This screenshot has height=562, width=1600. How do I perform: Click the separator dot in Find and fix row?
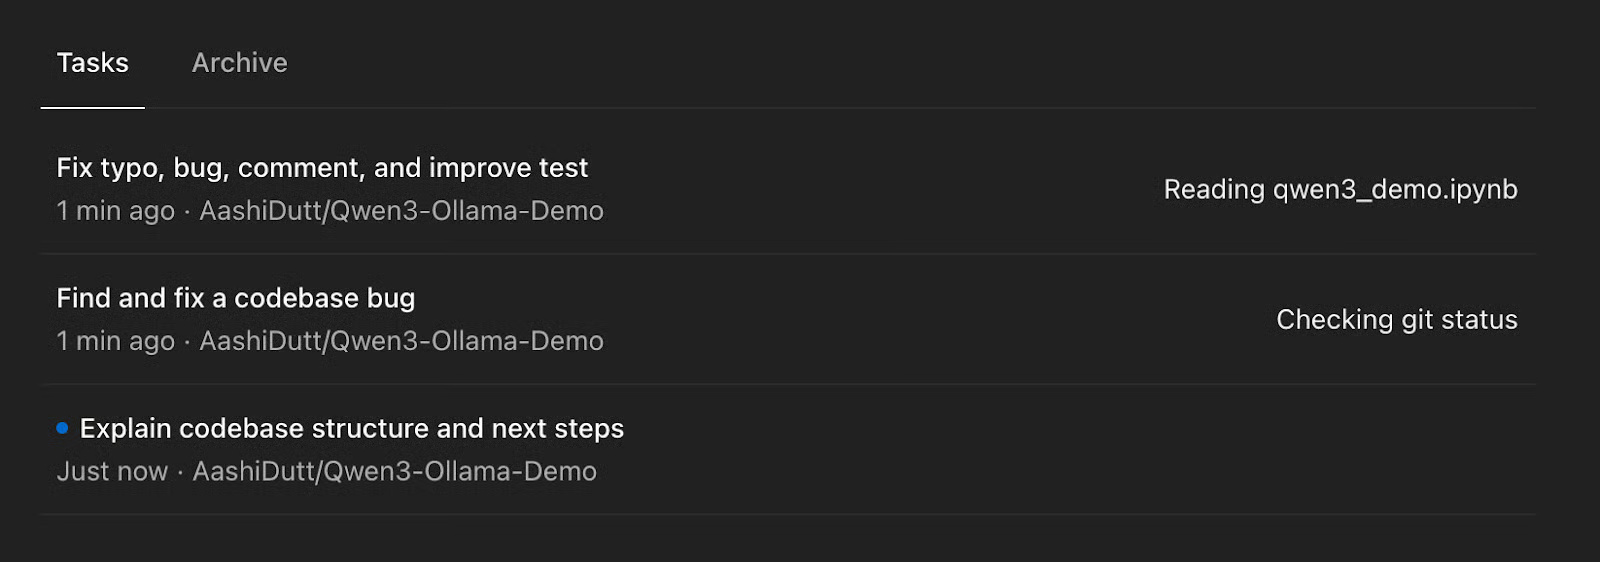[187, 342]
